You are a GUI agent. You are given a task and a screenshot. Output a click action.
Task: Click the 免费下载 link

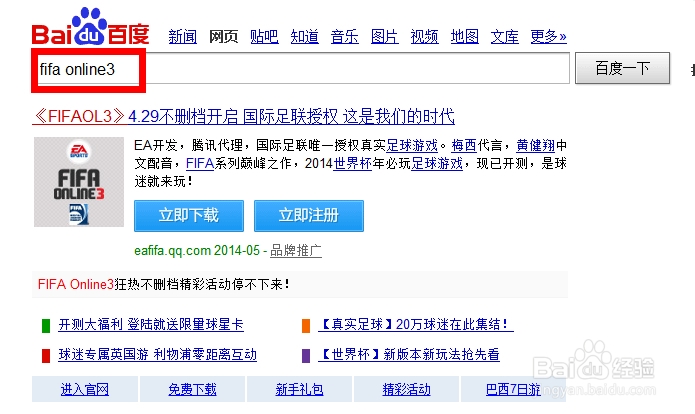[192, 390]
